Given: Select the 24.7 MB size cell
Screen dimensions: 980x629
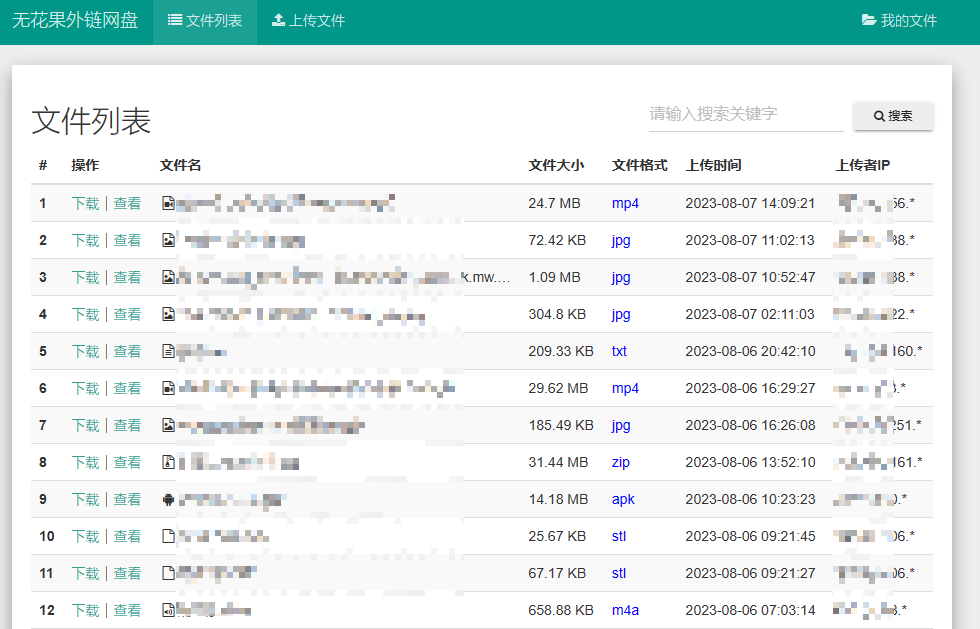Looking at the screenshot, I should pyautogui.click(x=554, y=203).
